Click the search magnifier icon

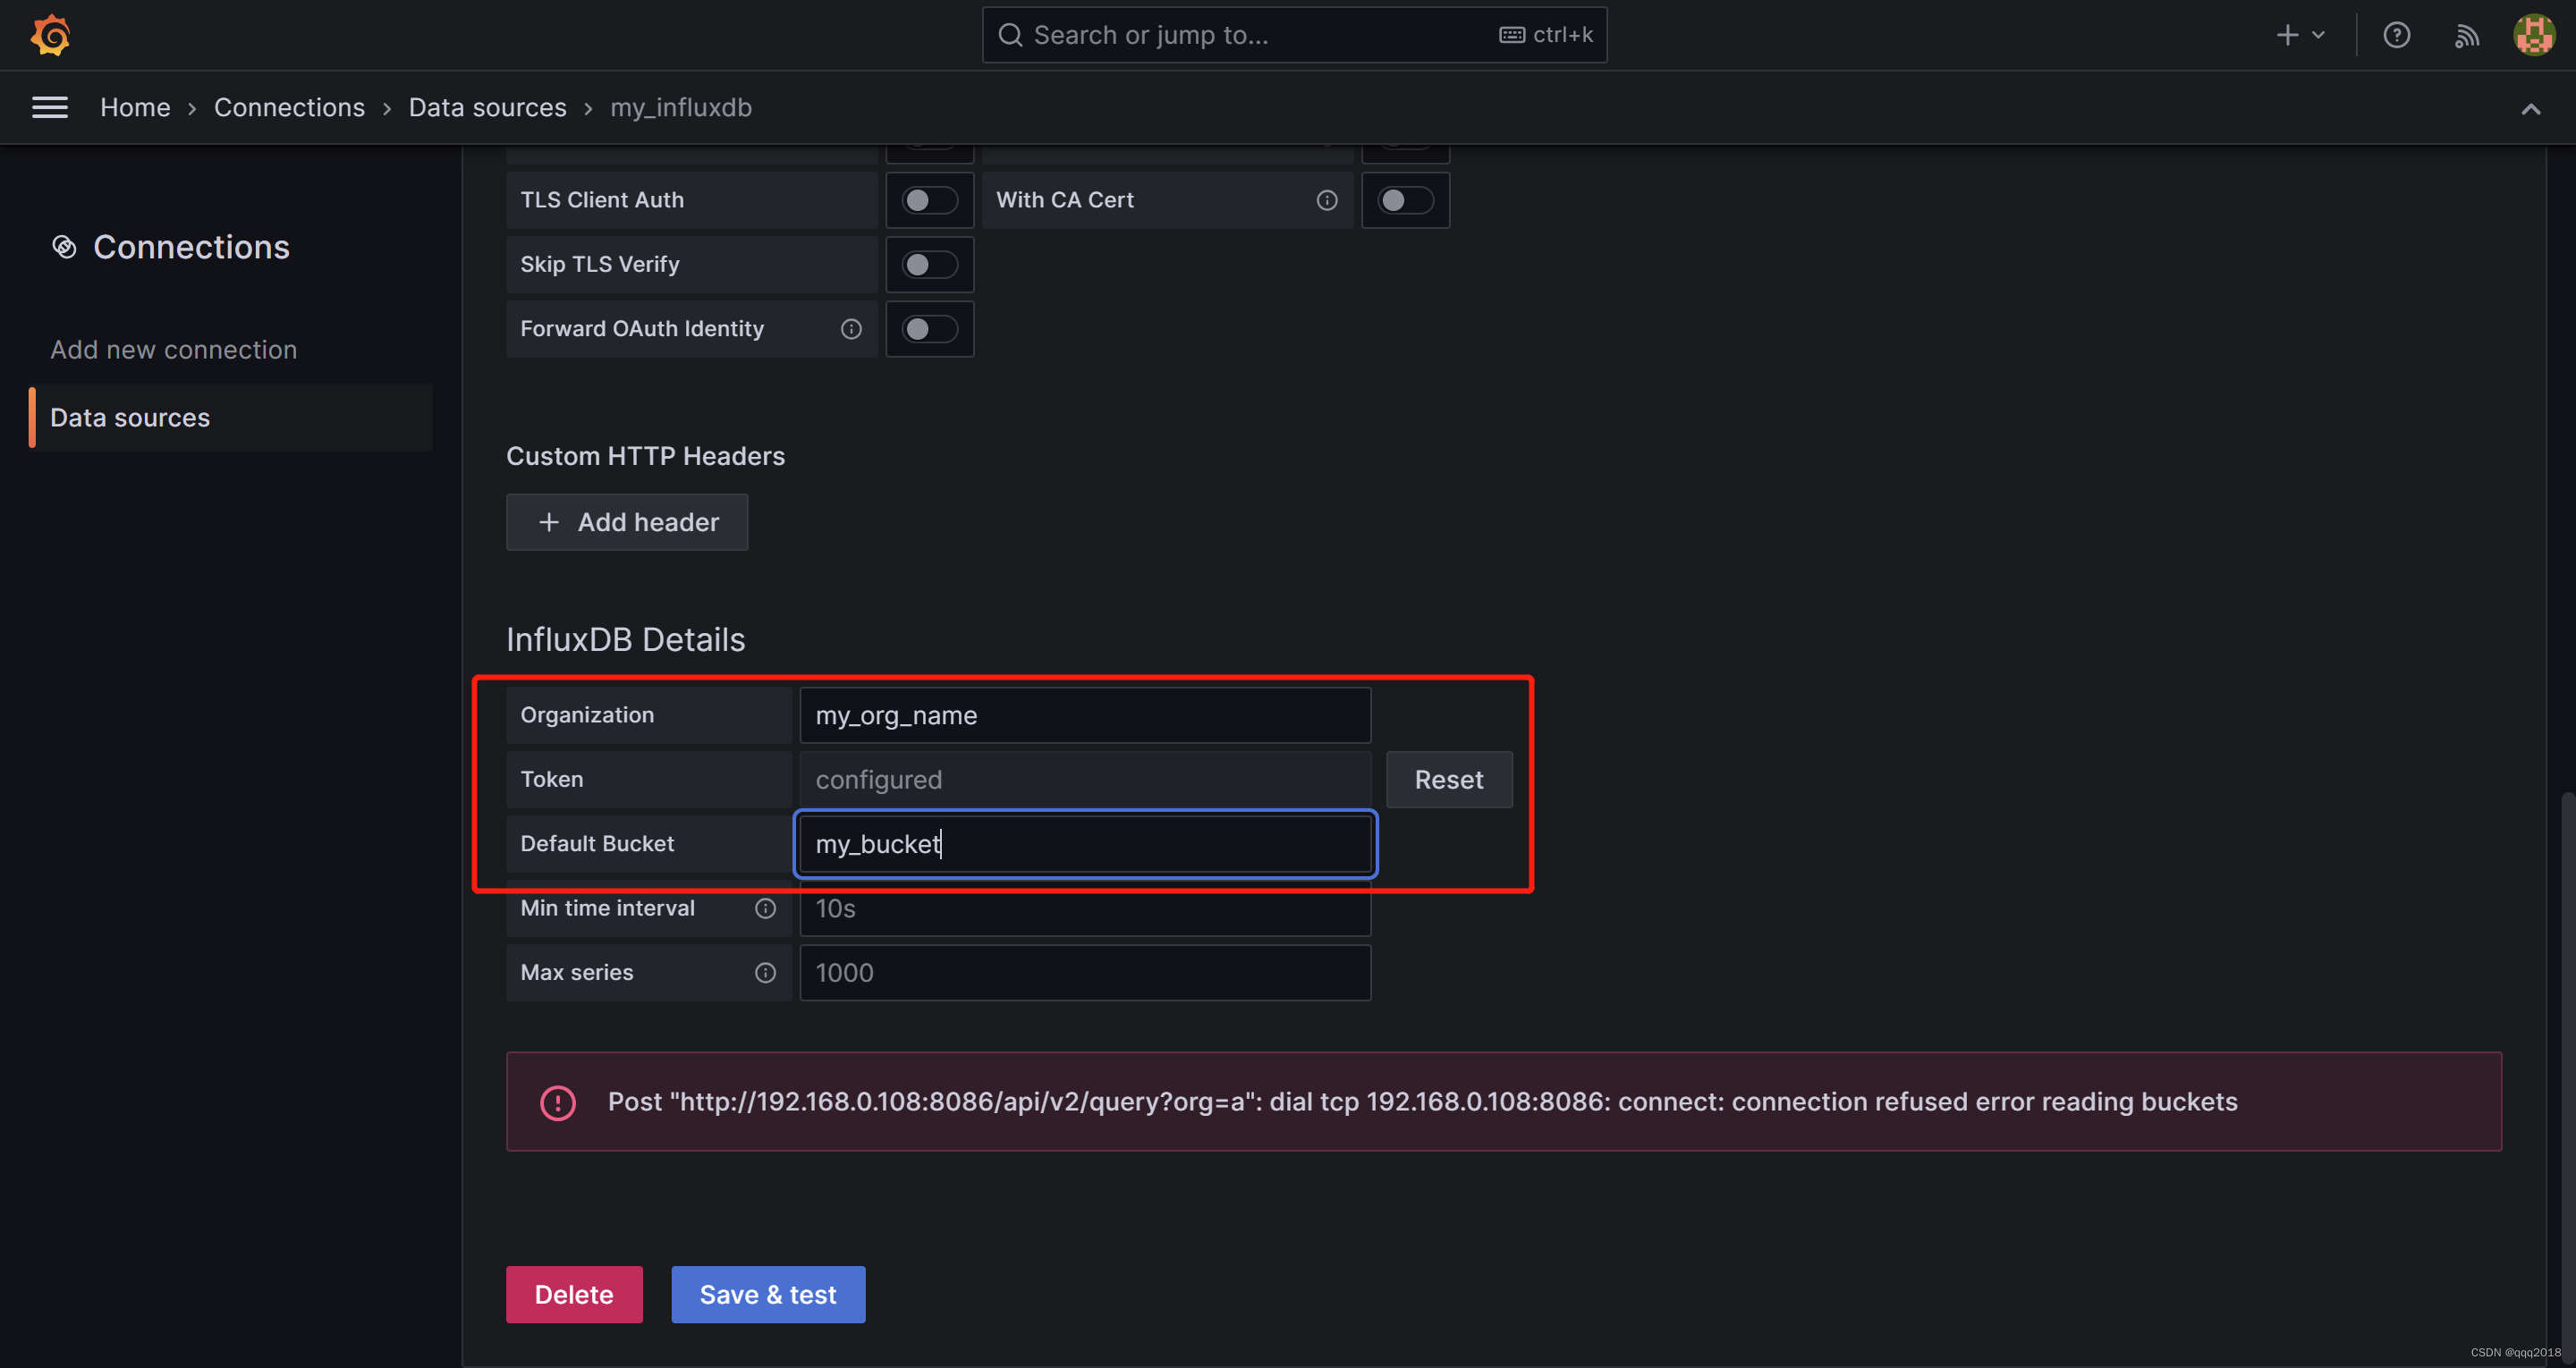coord(1010,35)
